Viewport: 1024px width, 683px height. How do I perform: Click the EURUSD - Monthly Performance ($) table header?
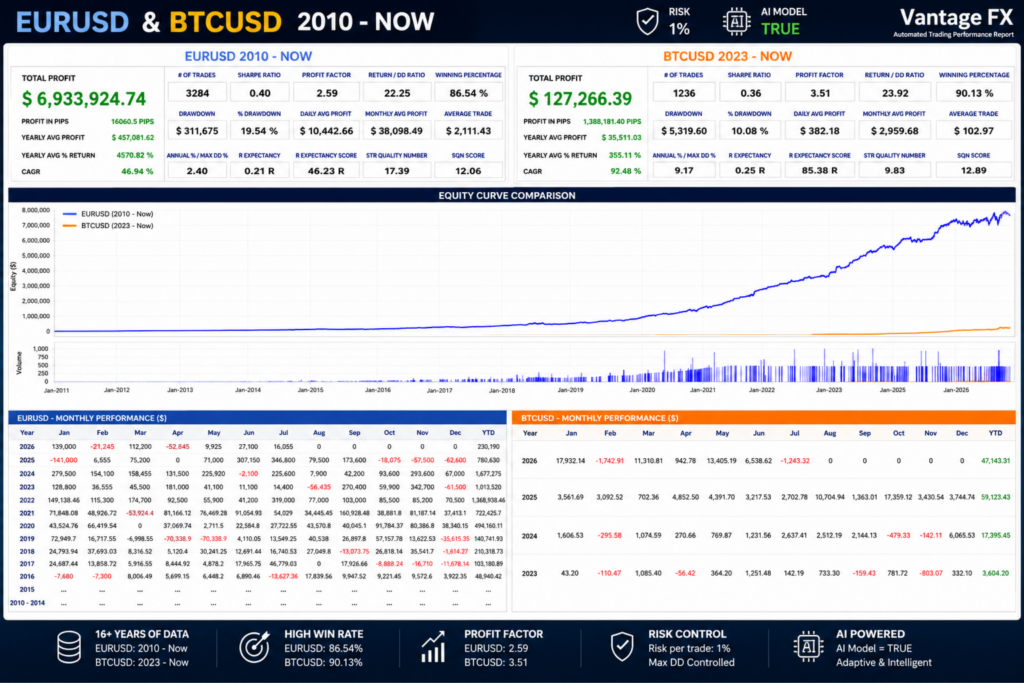257,418
